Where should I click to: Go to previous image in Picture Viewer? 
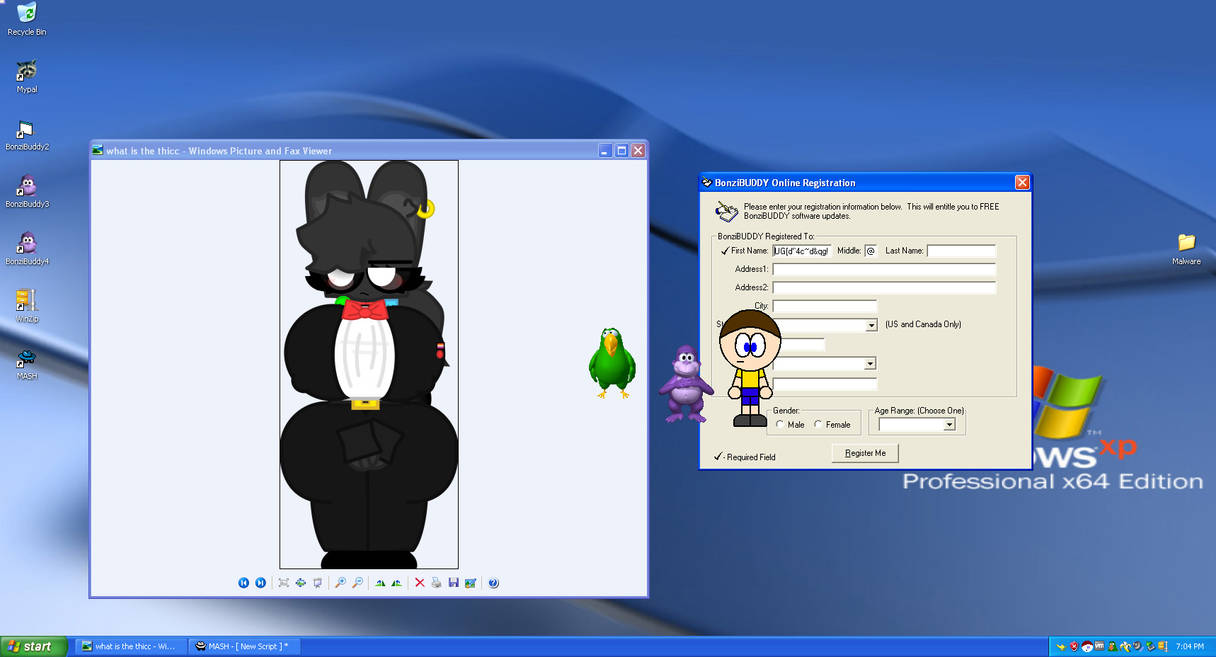click(x=244, y=583)
